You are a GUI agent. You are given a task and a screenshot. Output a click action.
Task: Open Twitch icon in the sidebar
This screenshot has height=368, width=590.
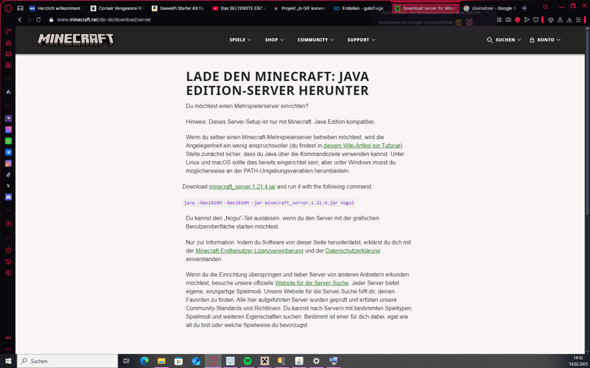[8, 119]
